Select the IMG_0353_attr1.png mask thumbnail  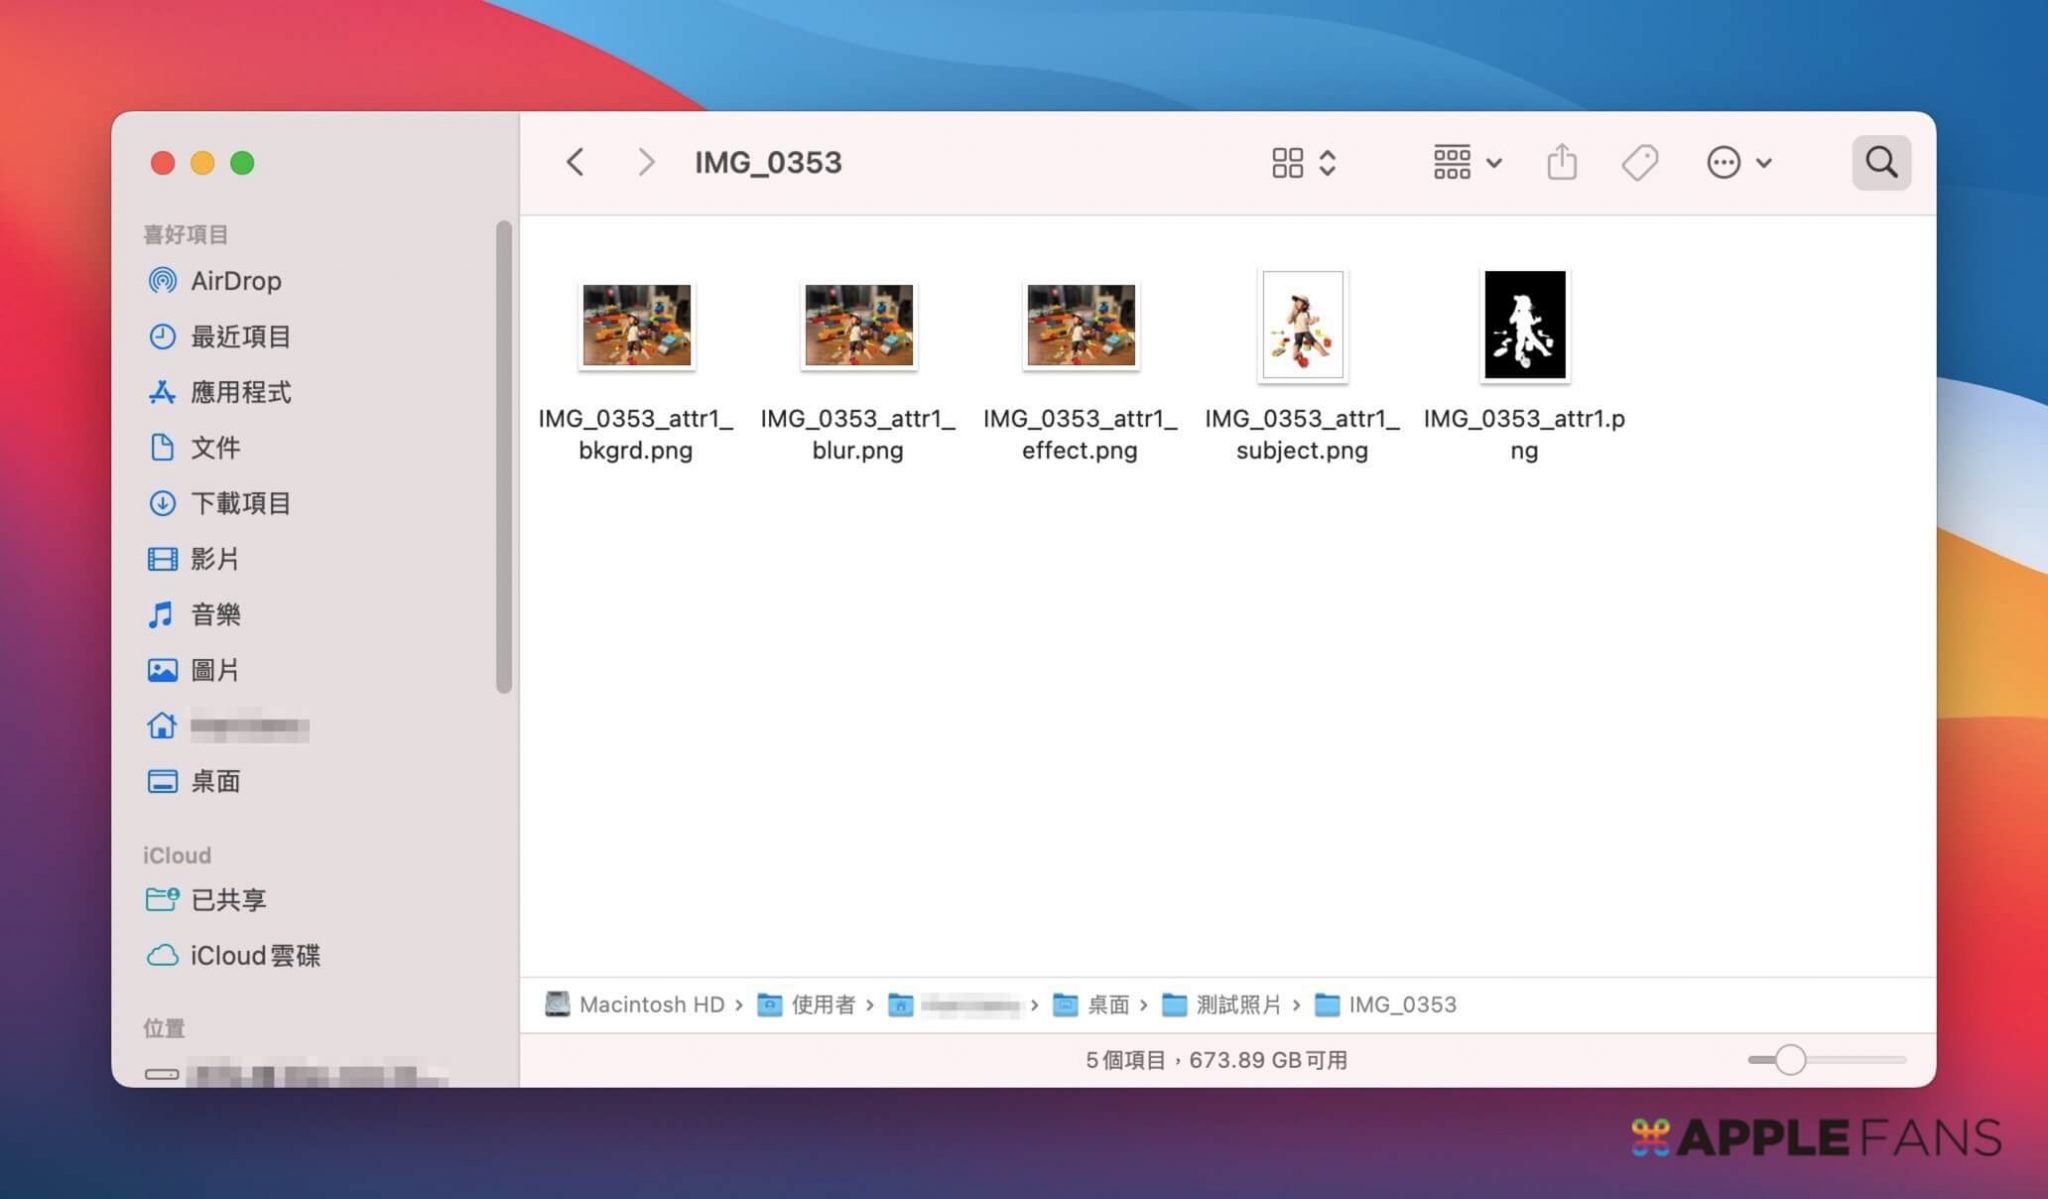pyautogui.click(x=1524, y=326)
